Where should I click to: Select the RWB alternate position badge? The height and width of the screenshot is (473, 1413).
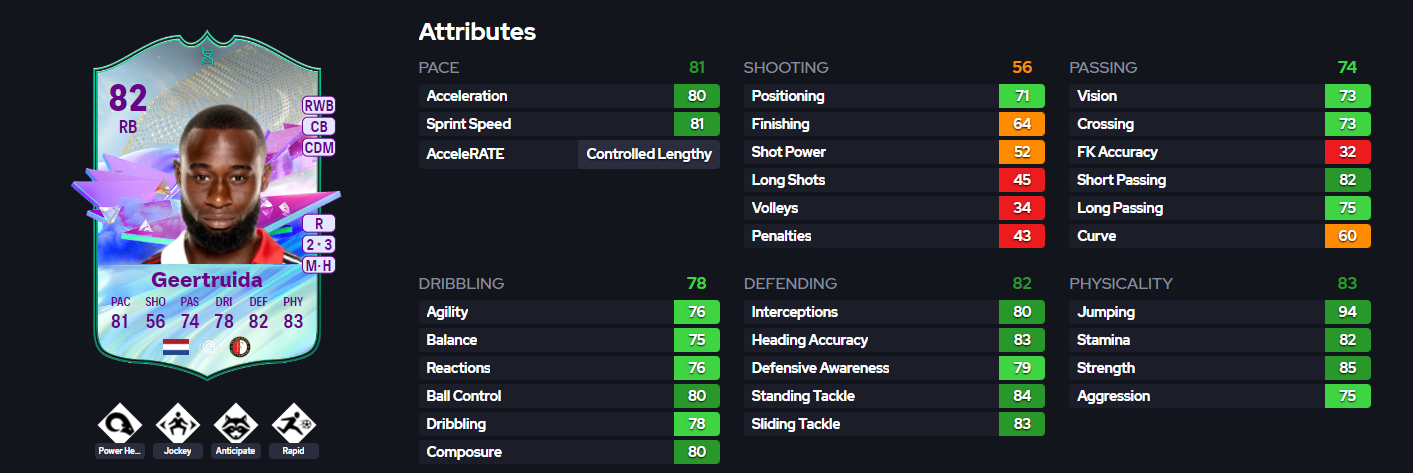(319, 105)
